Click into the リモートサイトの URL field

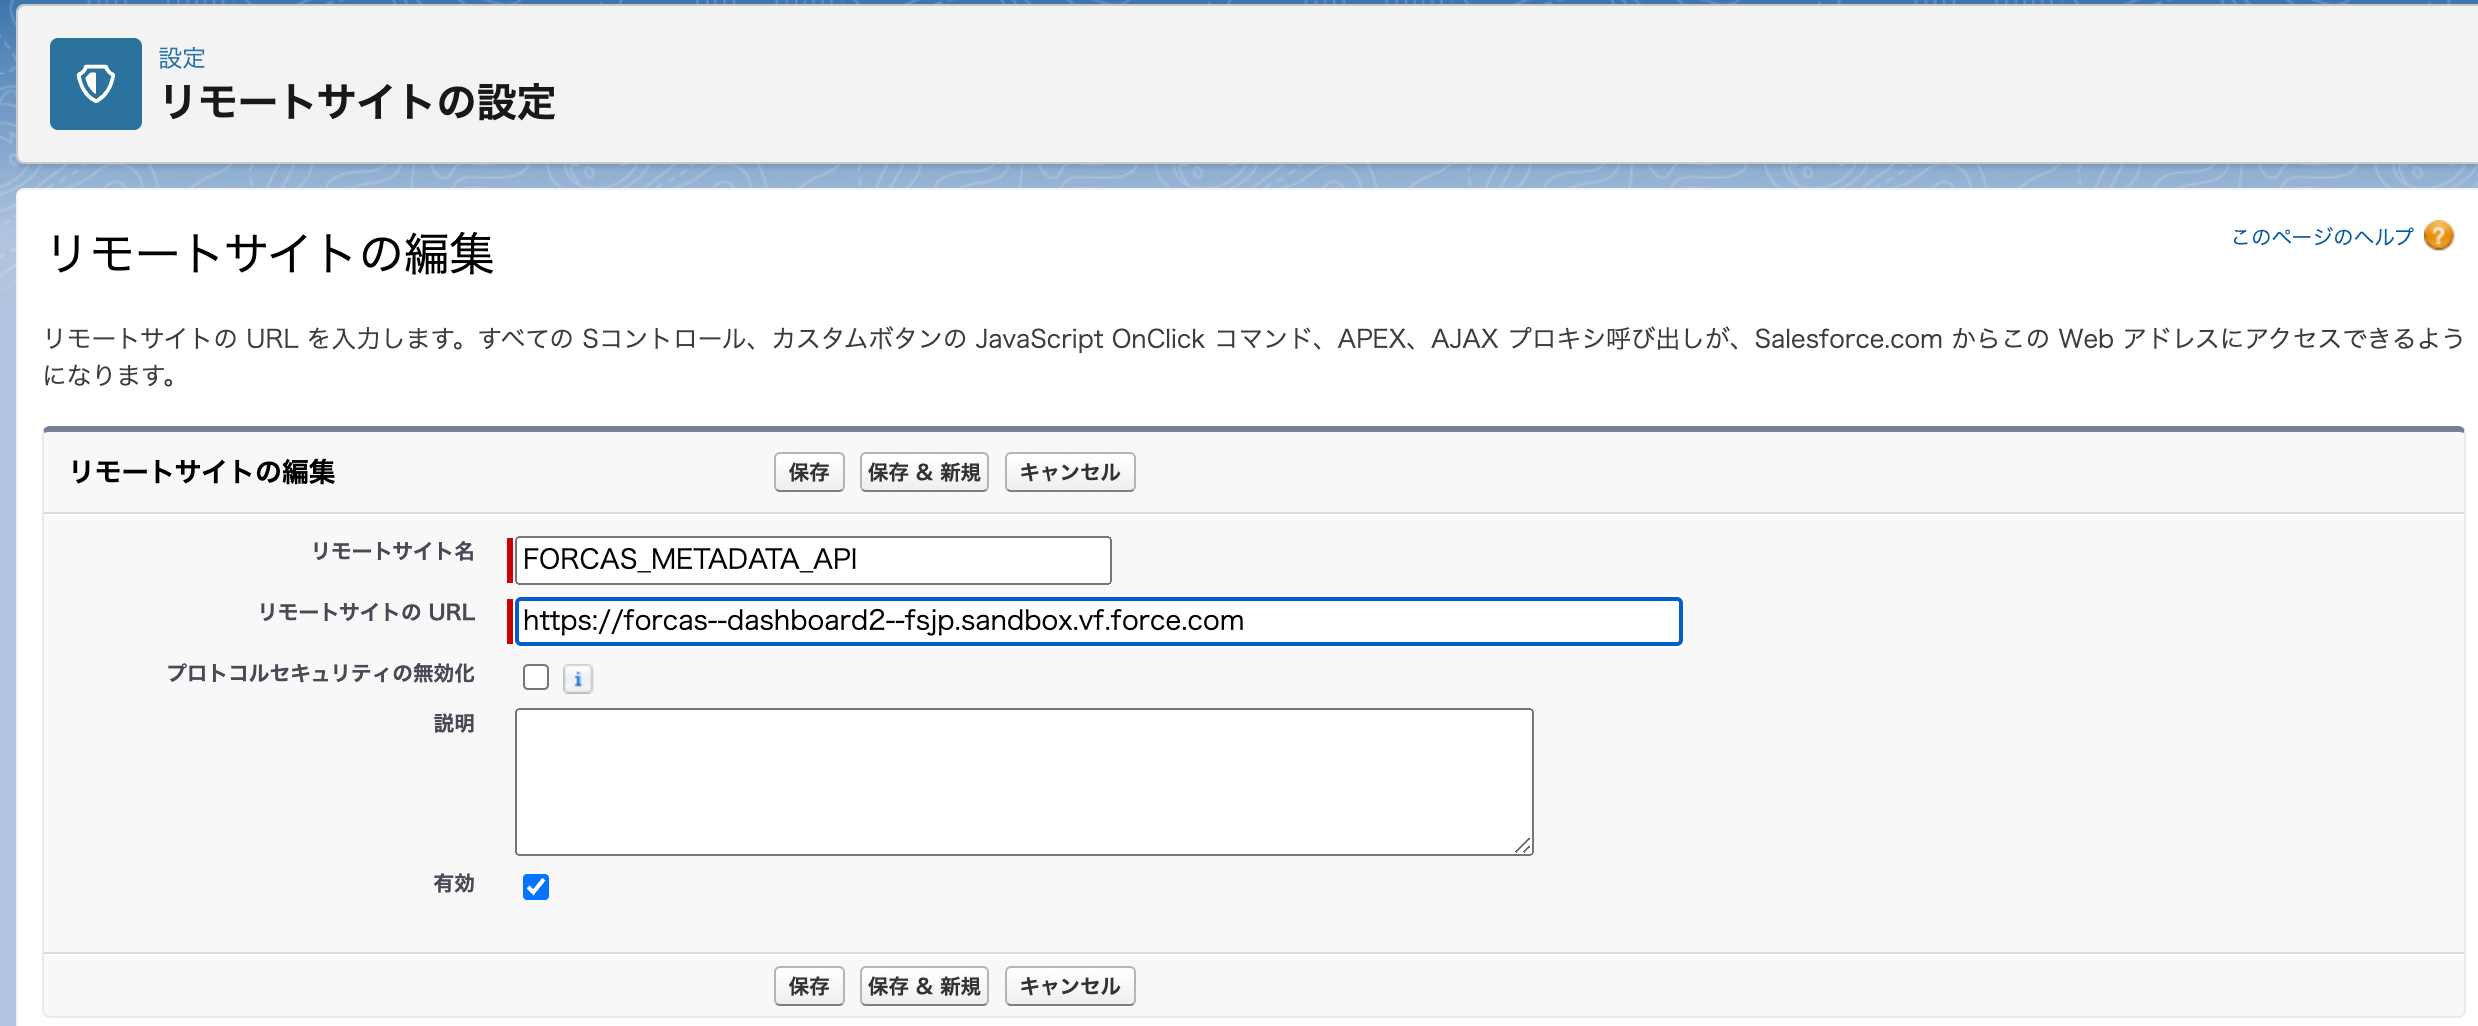click(1098, 621)
